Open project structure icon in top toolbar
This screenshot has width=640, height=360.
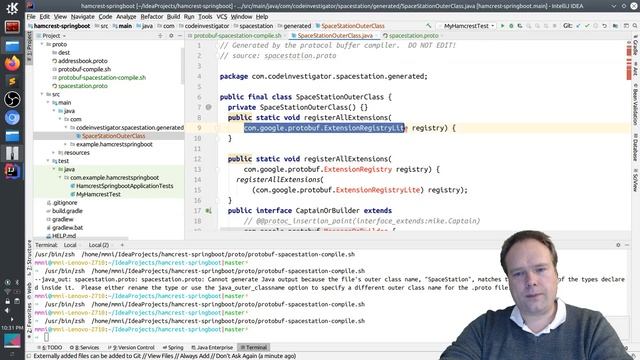[x=616, y=26]
